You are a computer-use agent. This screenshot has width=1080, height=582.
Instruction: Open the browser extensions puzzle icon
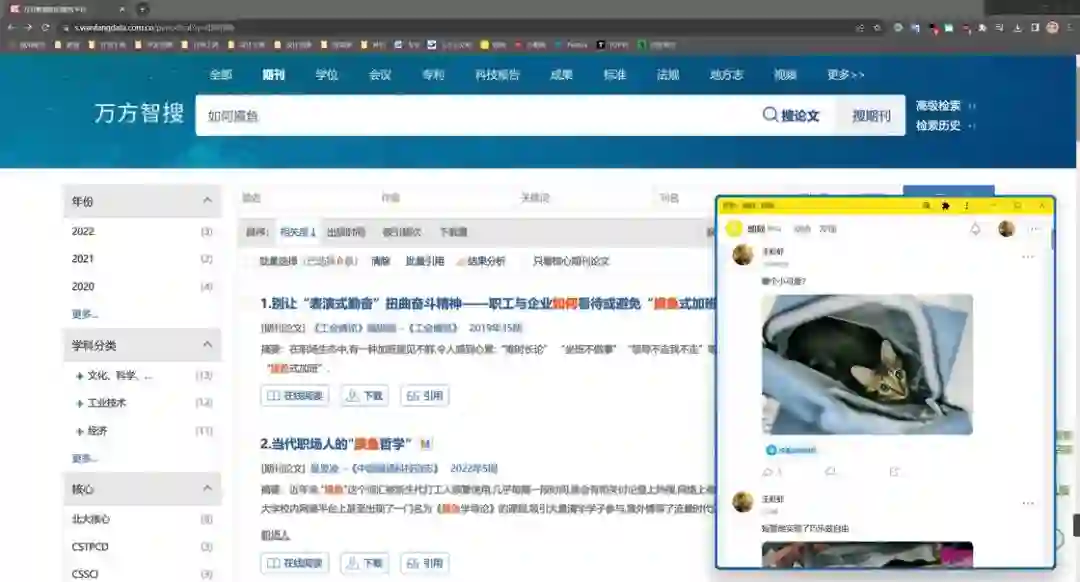click(x=982, y=28)
